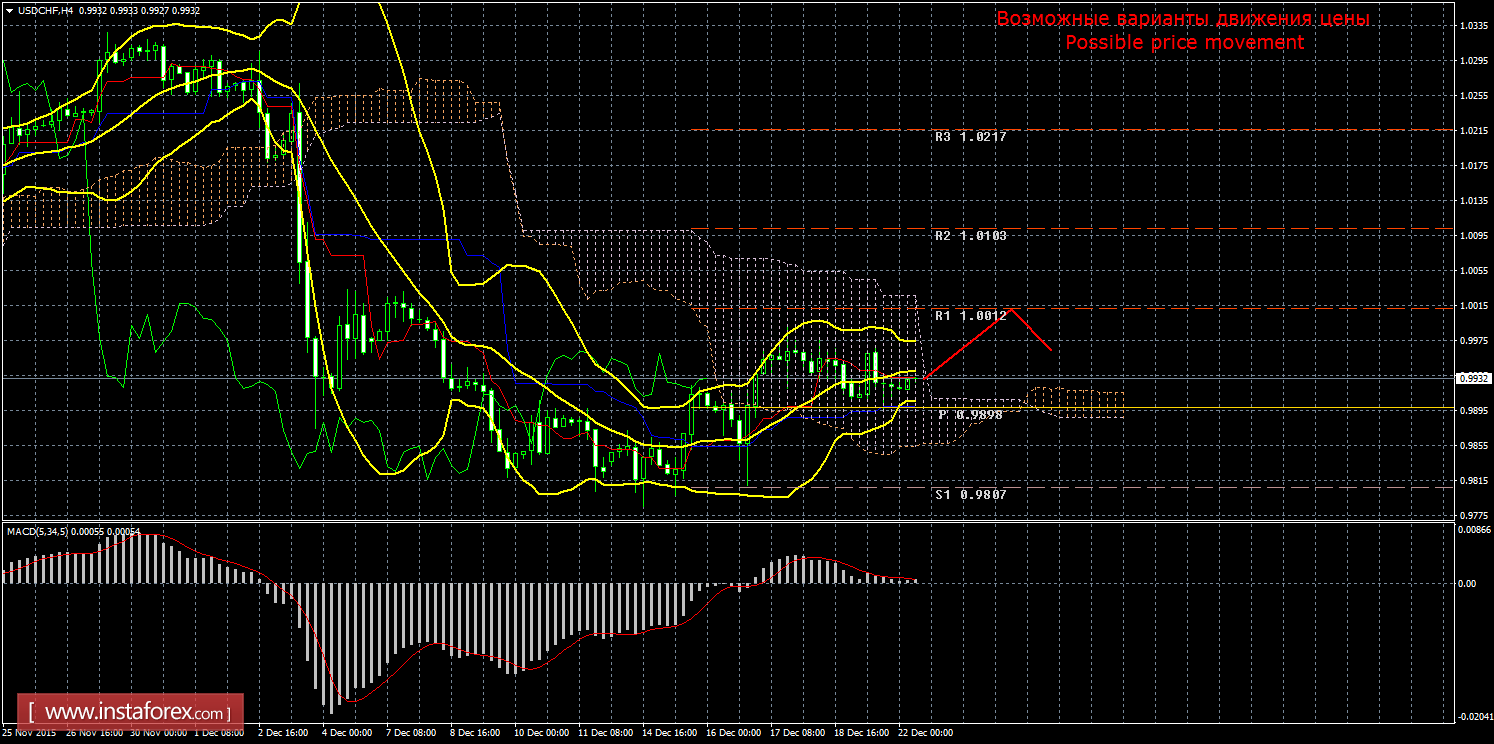
Task: Click the 22 Dec 00:00 time axis label
Action: [925, 733]
